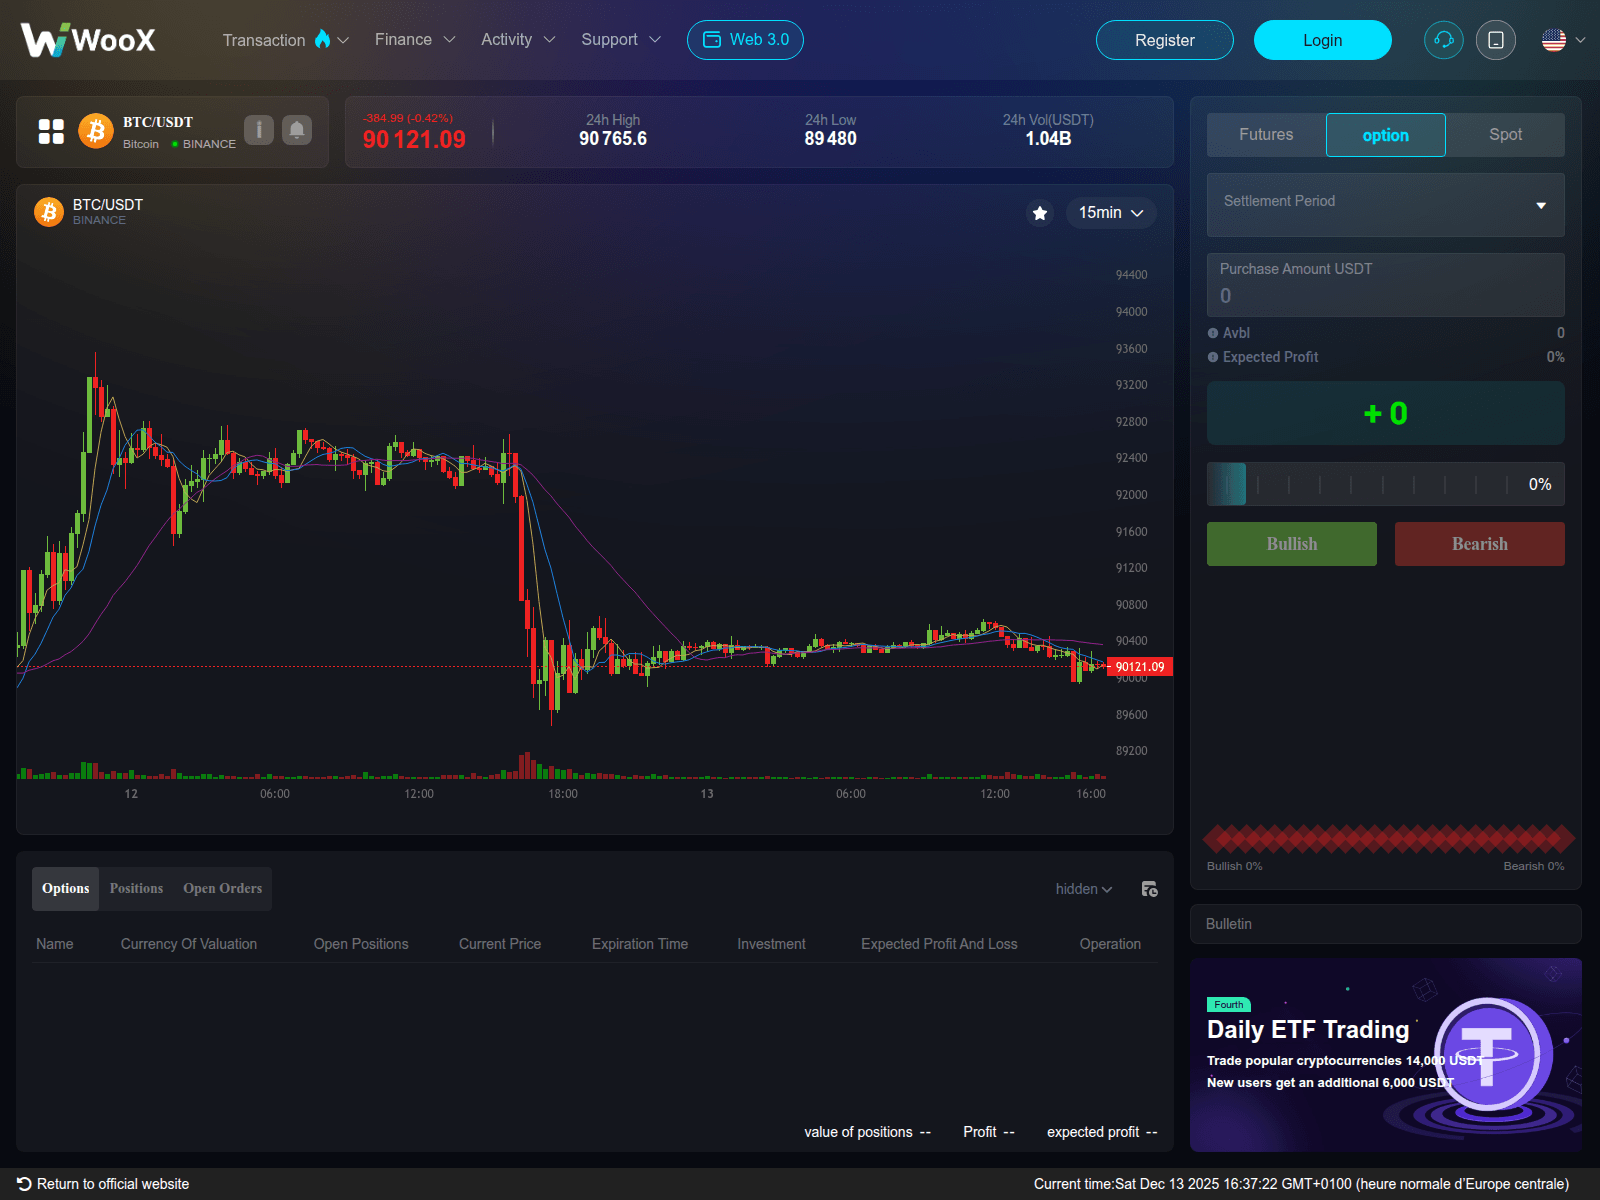Click the Bitcoin coin icon in ticker panel
Viewport: 1600px width, 1200px height.
pyautogui.click(x=96, y=131)
